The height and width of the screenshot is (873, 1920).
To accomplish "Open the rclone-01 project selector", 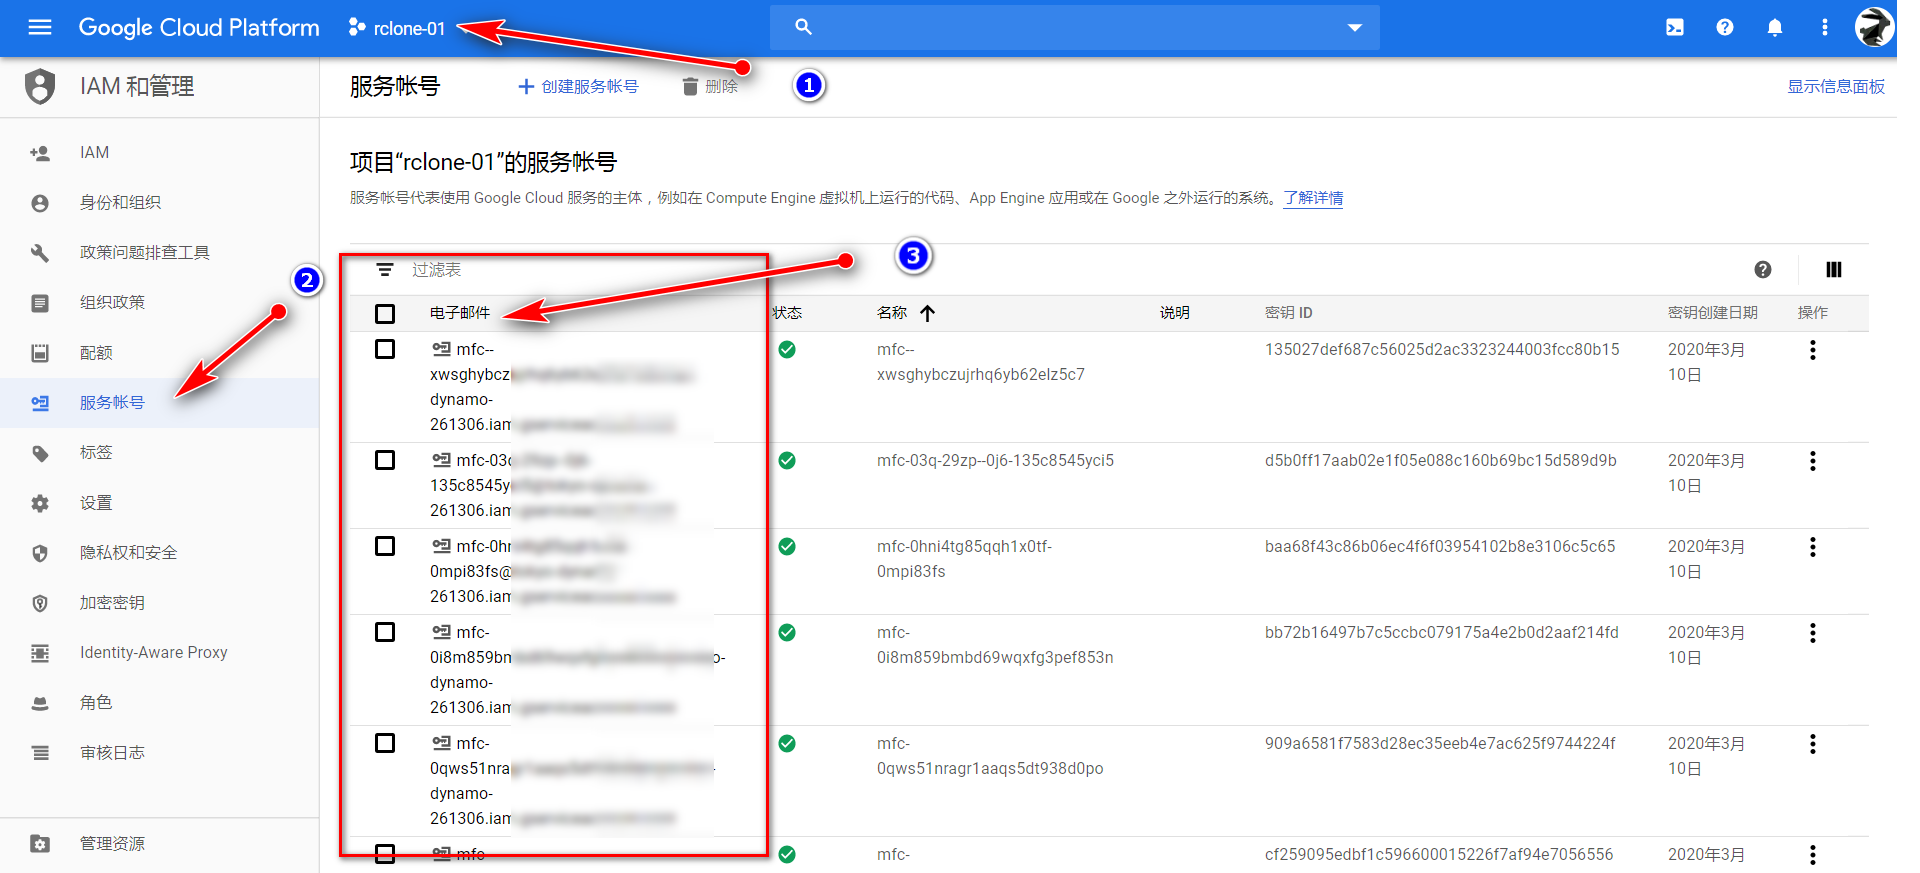I will (x=397, y=28).
